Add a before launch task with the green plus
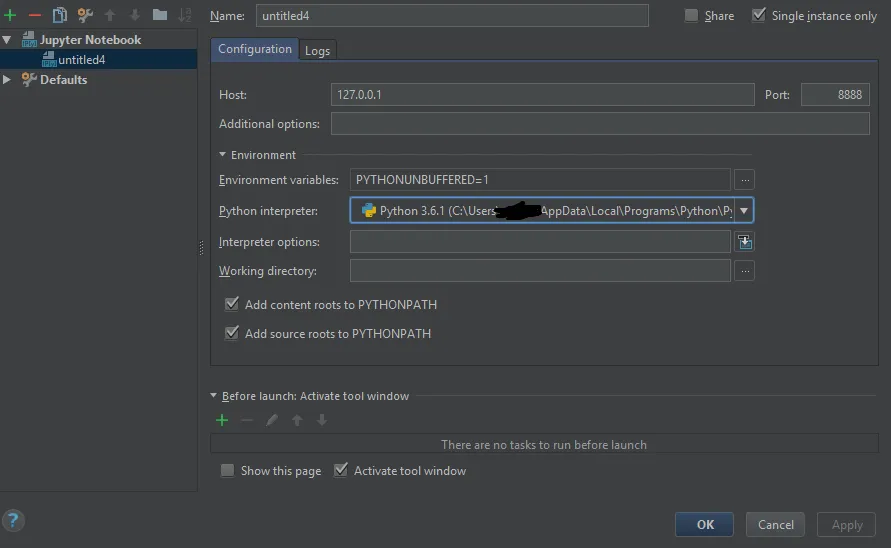 coord(222,420)
